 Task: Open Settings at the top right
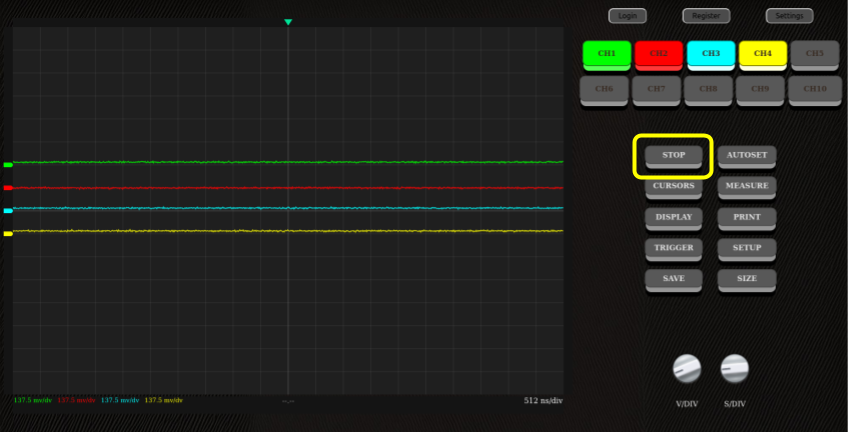pos(790,16)
